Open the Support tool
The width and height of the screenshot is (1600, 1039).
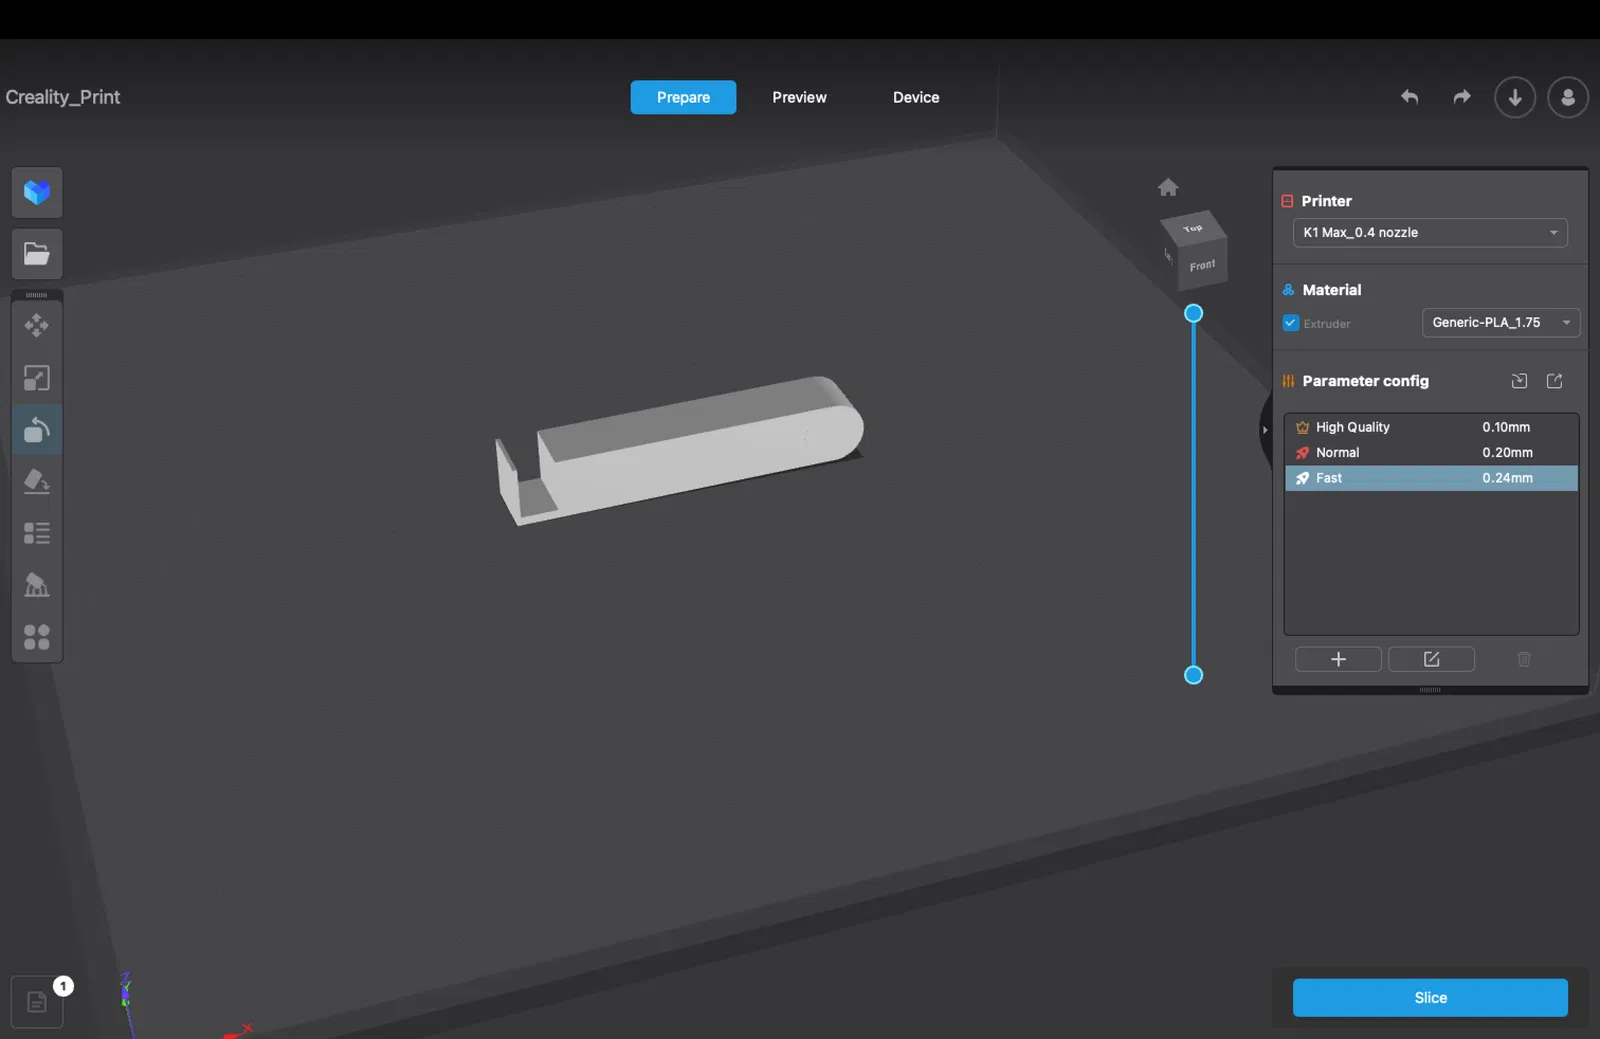coord(37,585)
